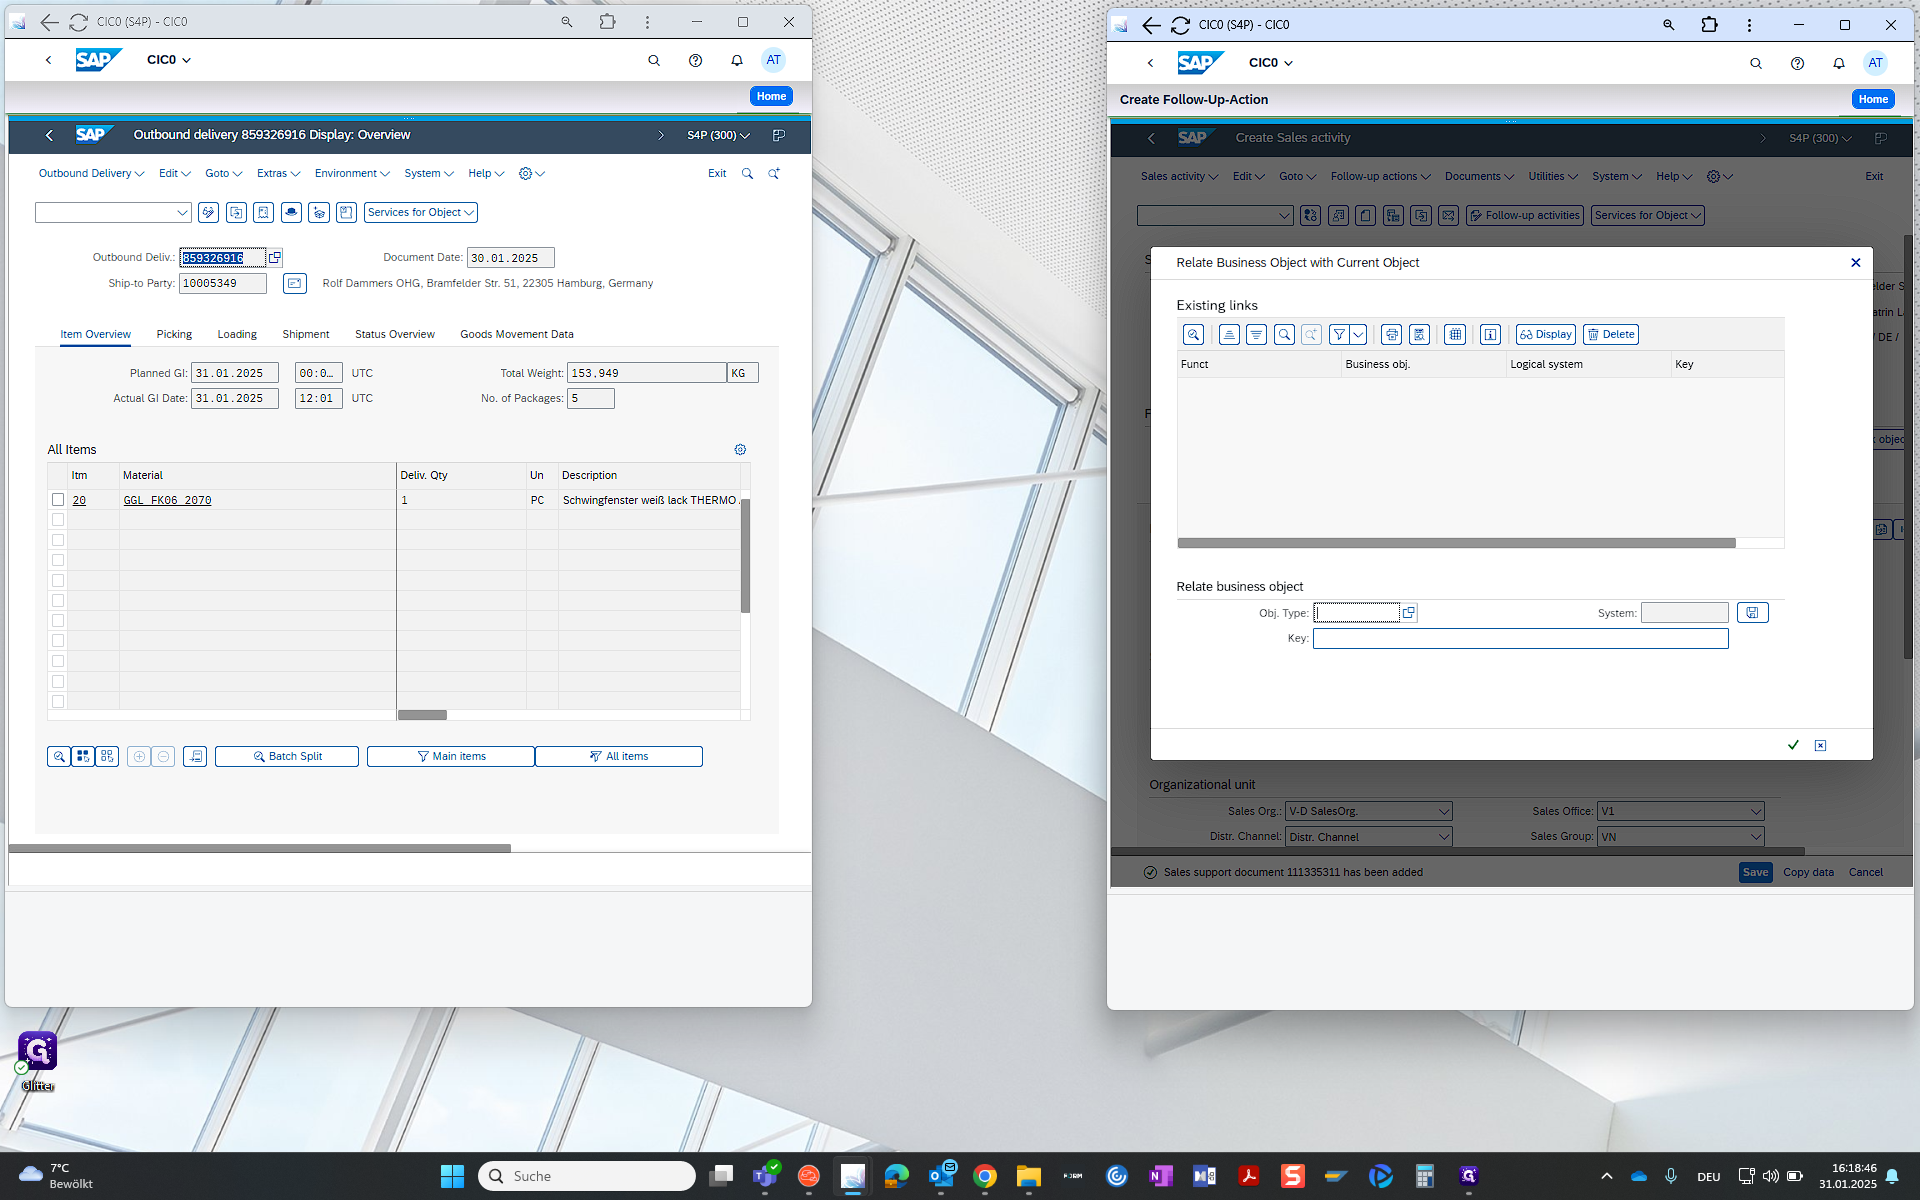The height and width of the screenshot is (1200, 1920).
Task: Click header details hat icon
Action: click(291, 212)
